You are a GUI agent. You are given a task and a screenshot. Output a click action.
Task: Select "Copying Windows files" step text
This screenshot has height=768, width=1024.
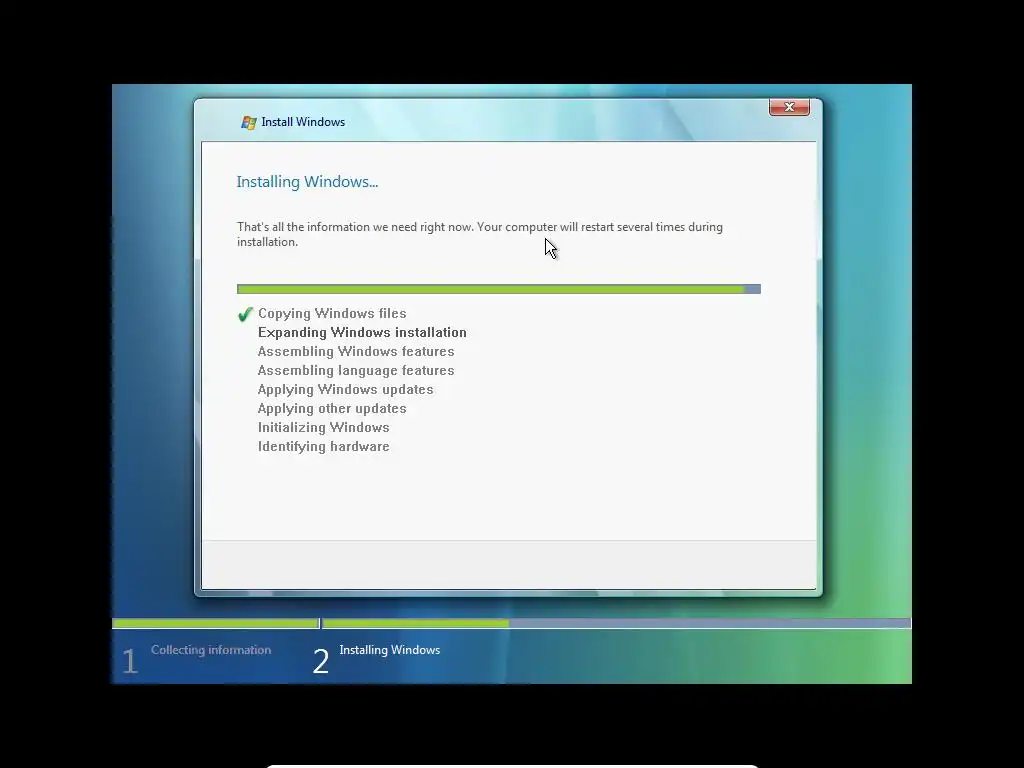(332, 313)
